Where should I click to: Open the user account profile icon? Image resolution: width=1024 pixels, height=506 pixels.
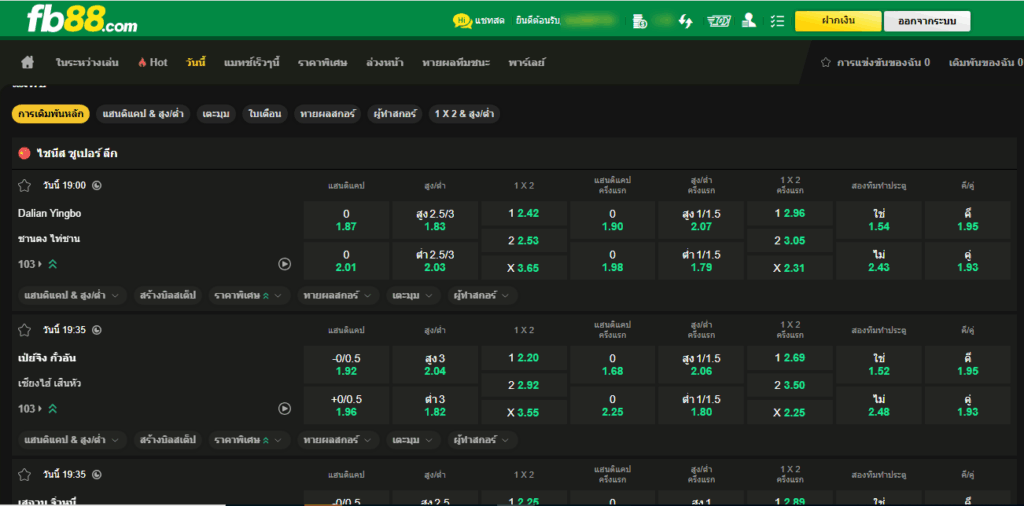(x=749, y=21)
